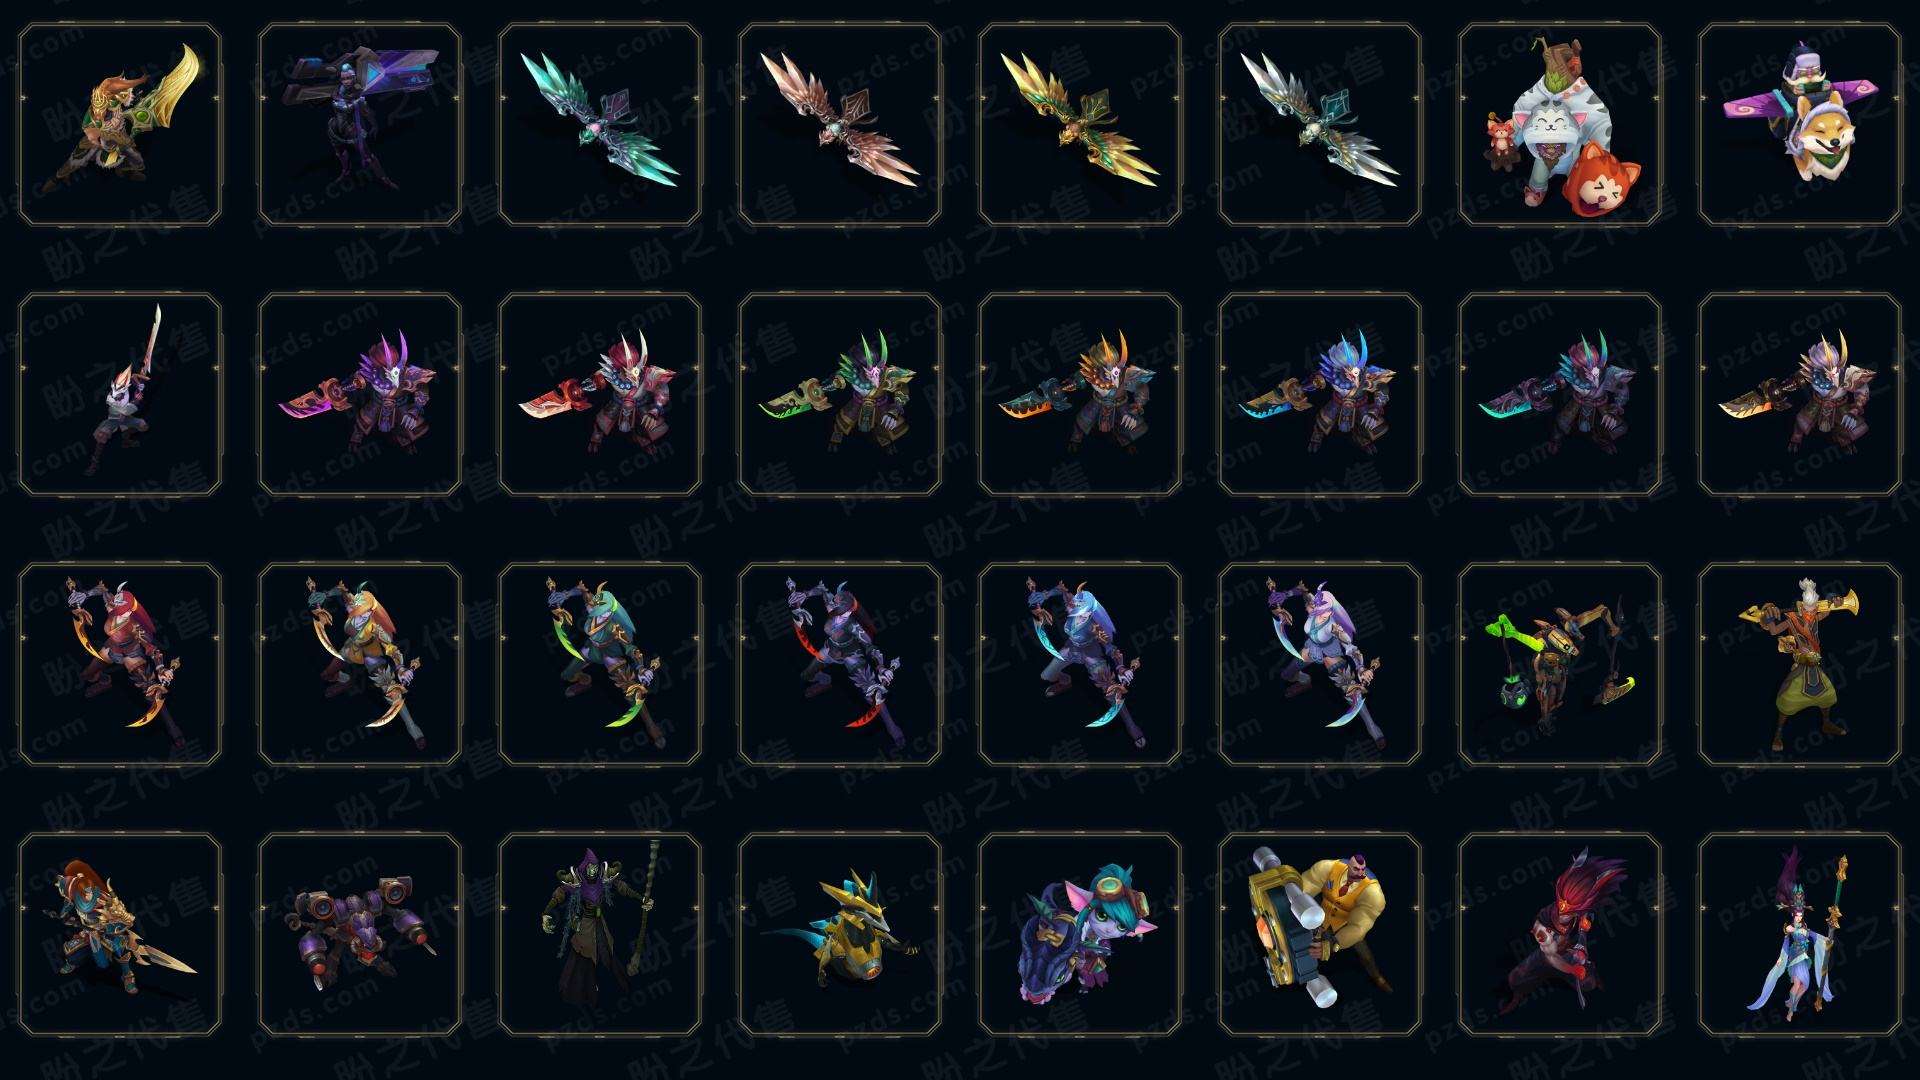This screenshot has width=1920, height=1080.
Task: Click the teal-haired yordle with goggles
Action: [1080, 934]
